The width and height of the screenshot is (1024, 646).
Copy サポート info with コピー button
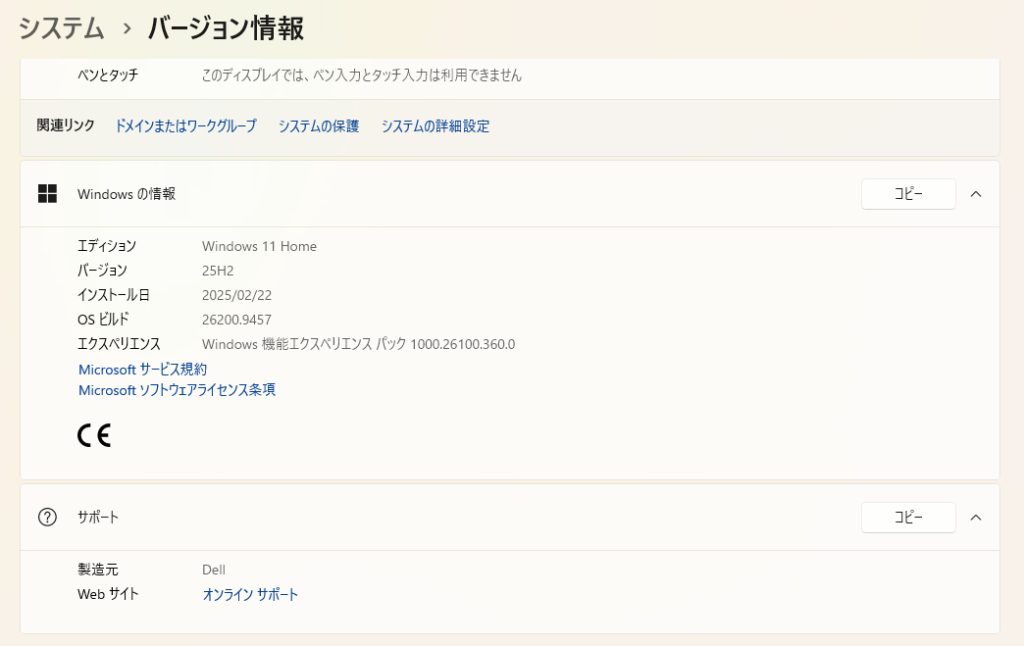pos(908,517)
